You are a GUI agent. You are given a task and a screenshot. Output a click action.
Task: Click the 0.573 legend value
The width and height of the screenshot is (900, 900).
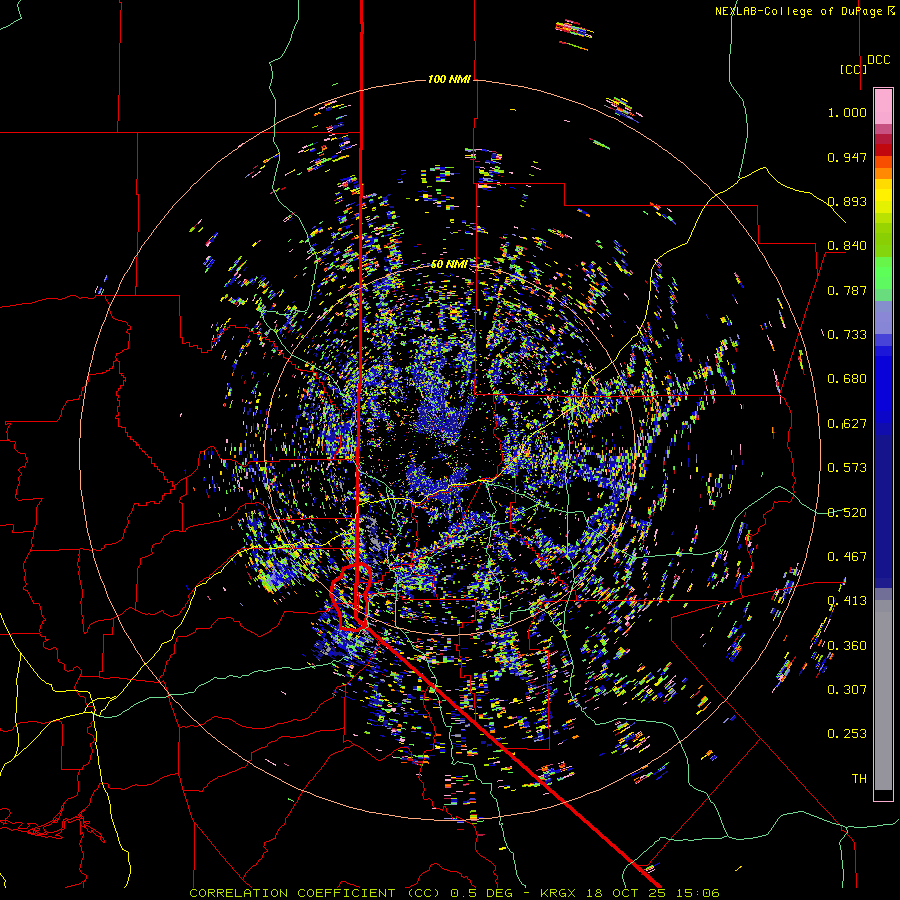coord(847,468)
